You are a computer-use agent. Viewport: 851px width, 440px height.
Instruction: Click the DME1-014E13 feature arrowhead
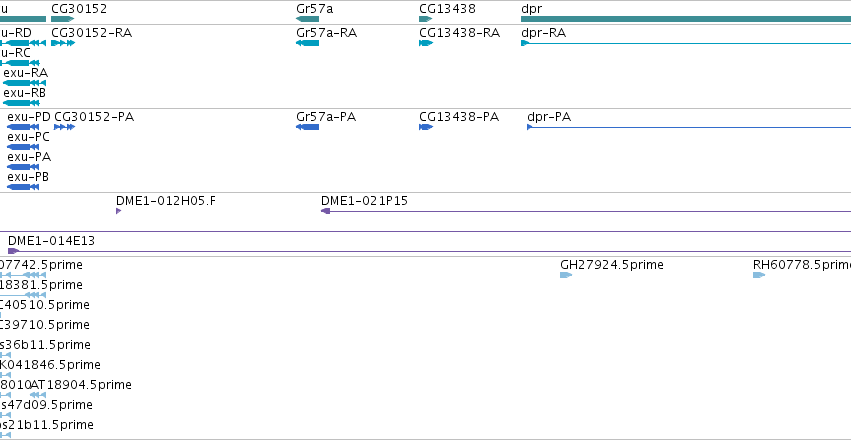point(14,251)
